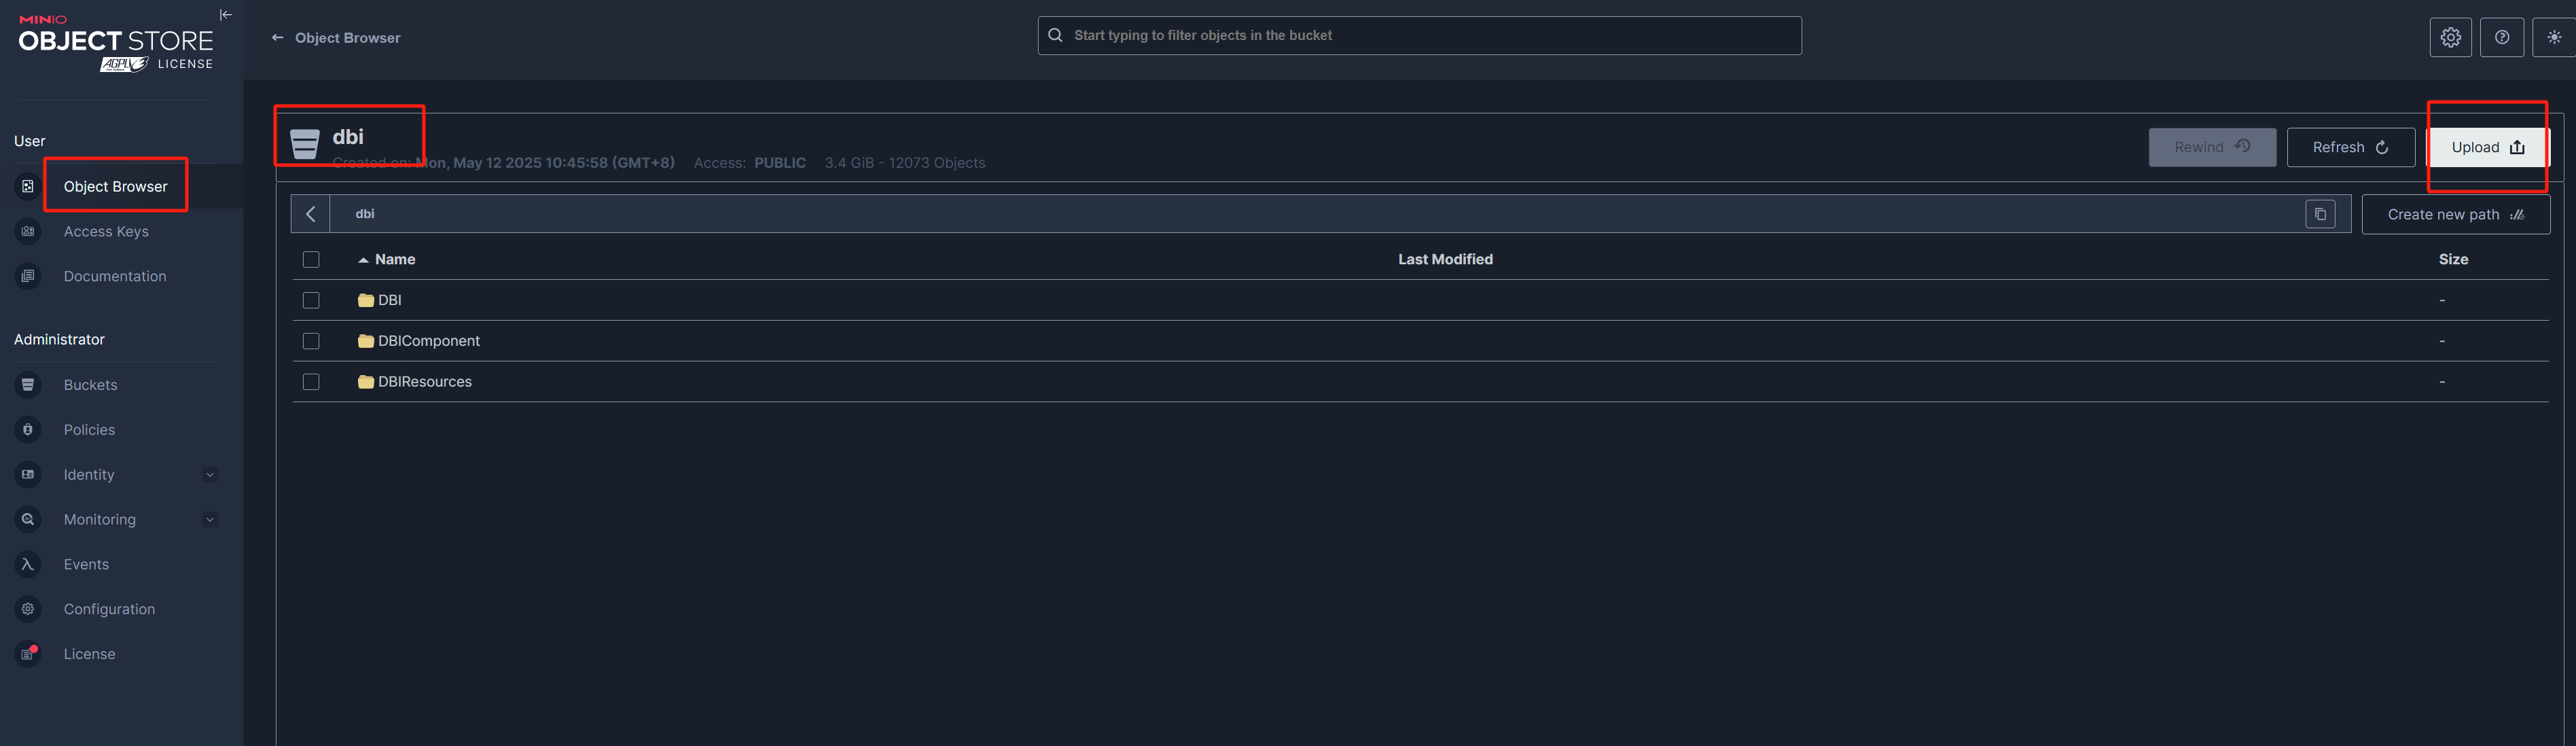2576x746 pixels.
Task: Toggle light theme via the sun icon
Action: click(2553, 37)
